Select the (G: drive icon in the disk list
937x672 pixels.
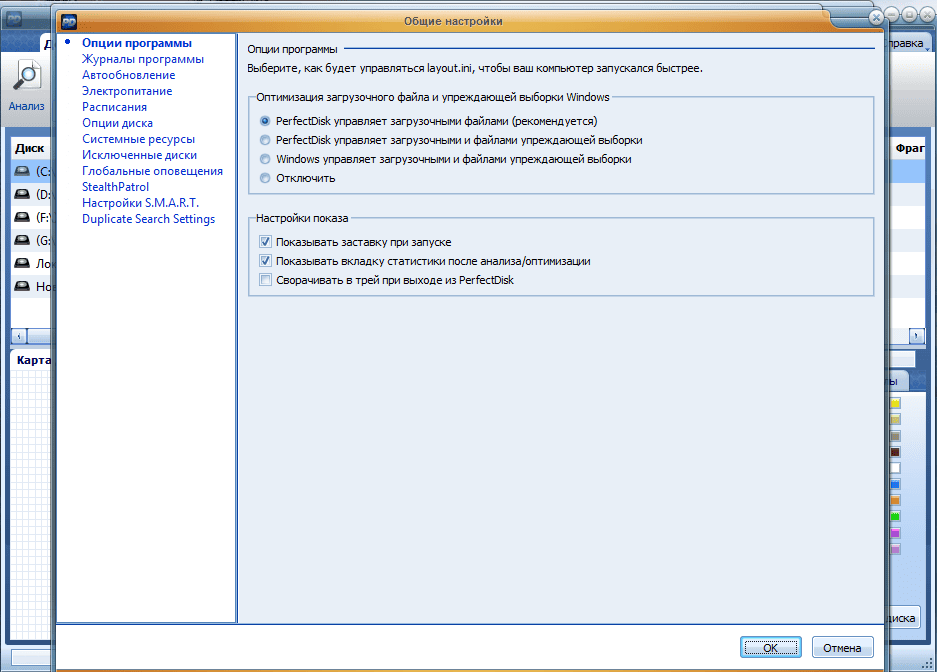click(22, 240)
